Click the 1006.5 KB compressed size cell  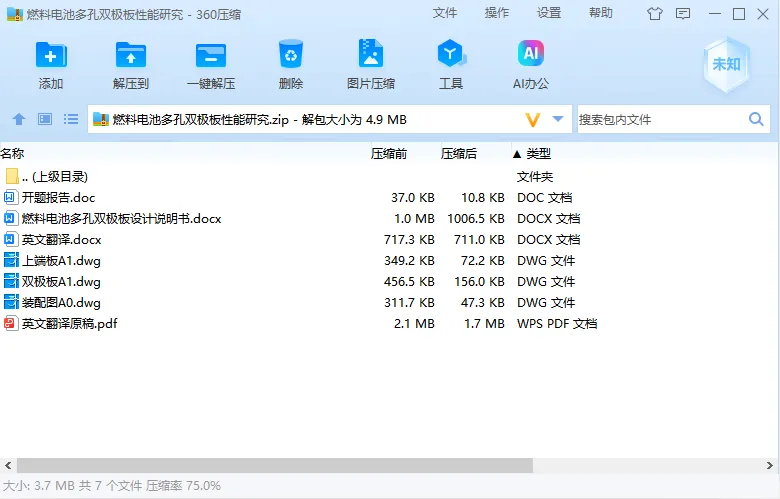(476, 218)
